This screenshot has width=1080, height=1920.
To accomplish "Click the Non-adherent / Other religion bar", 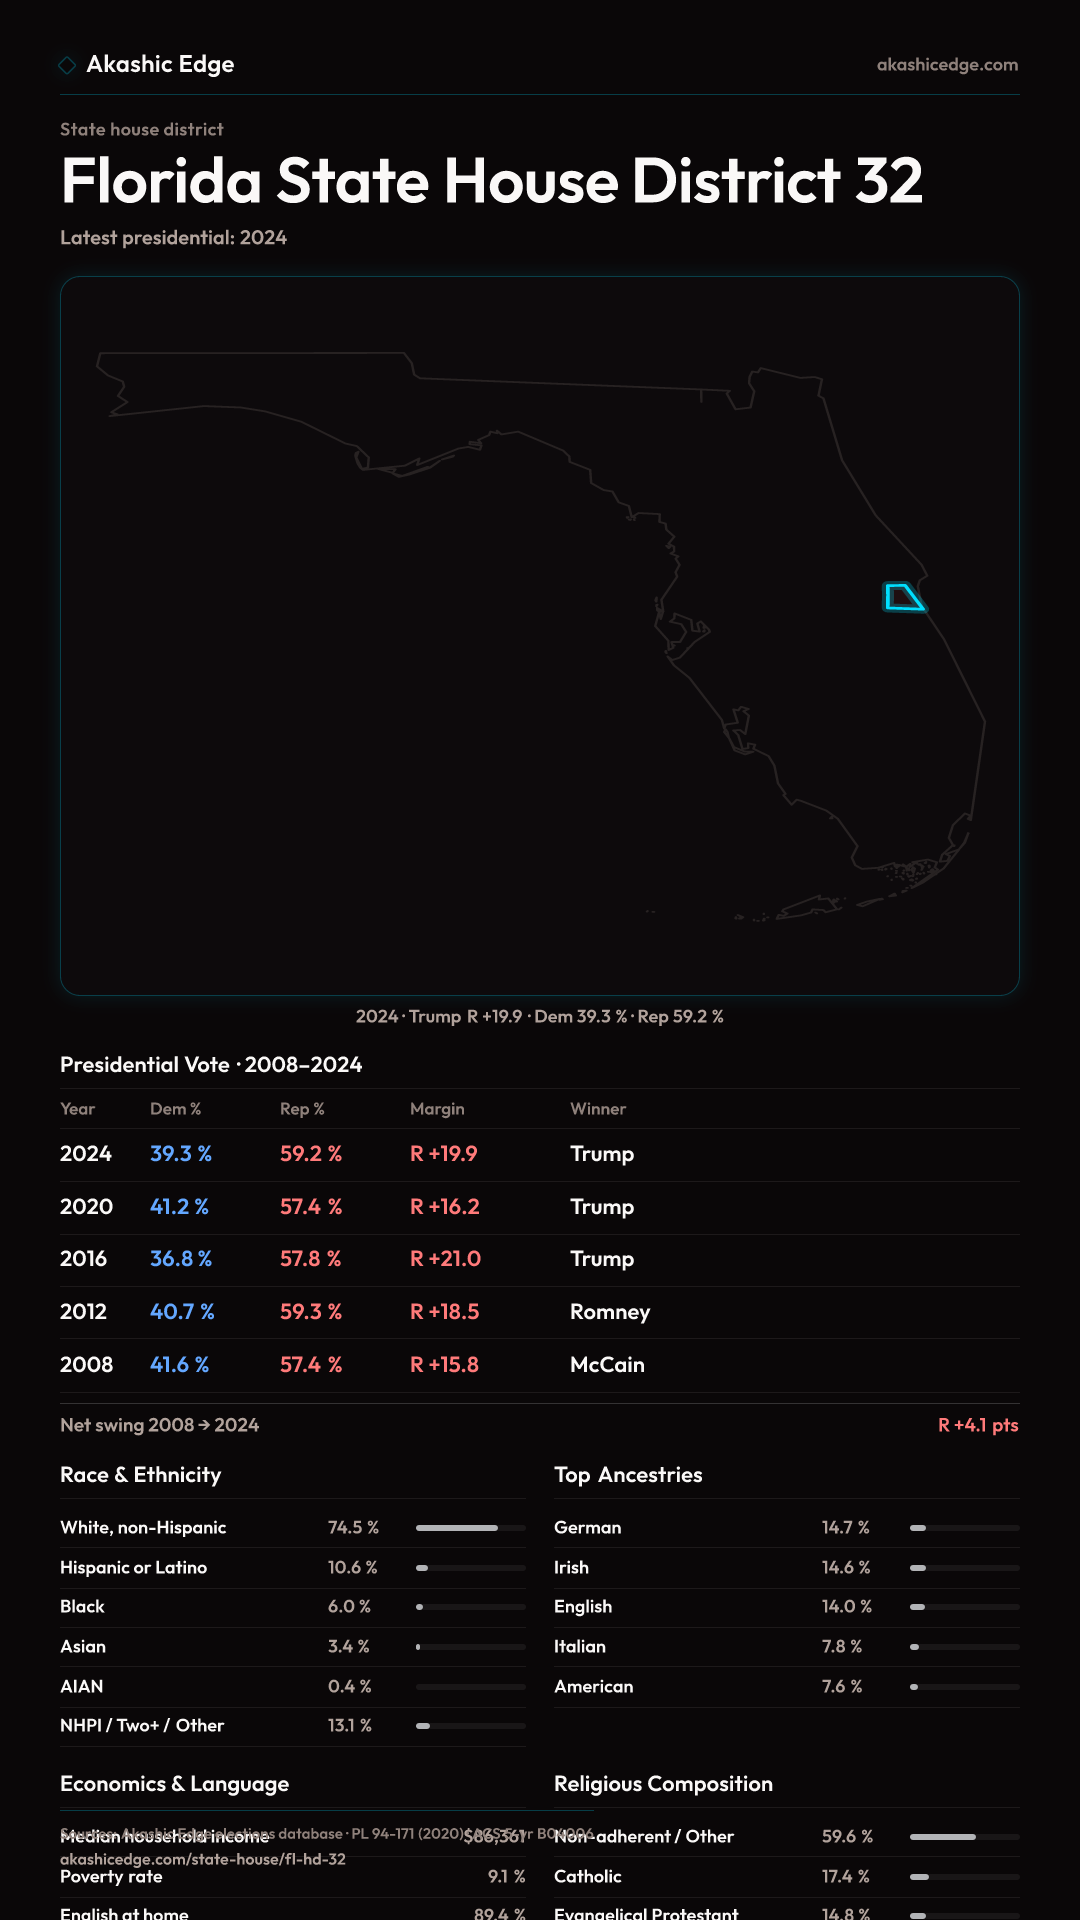I will click(964, 1837).
